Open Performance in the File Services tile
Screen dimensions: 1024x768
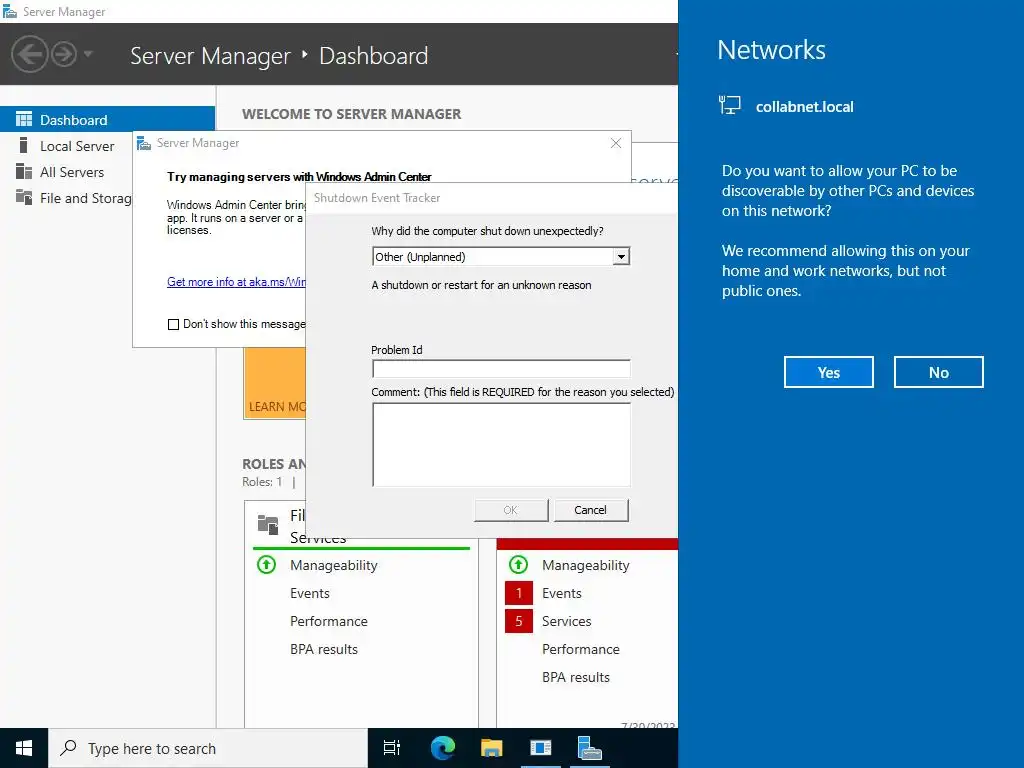(328, 621)
